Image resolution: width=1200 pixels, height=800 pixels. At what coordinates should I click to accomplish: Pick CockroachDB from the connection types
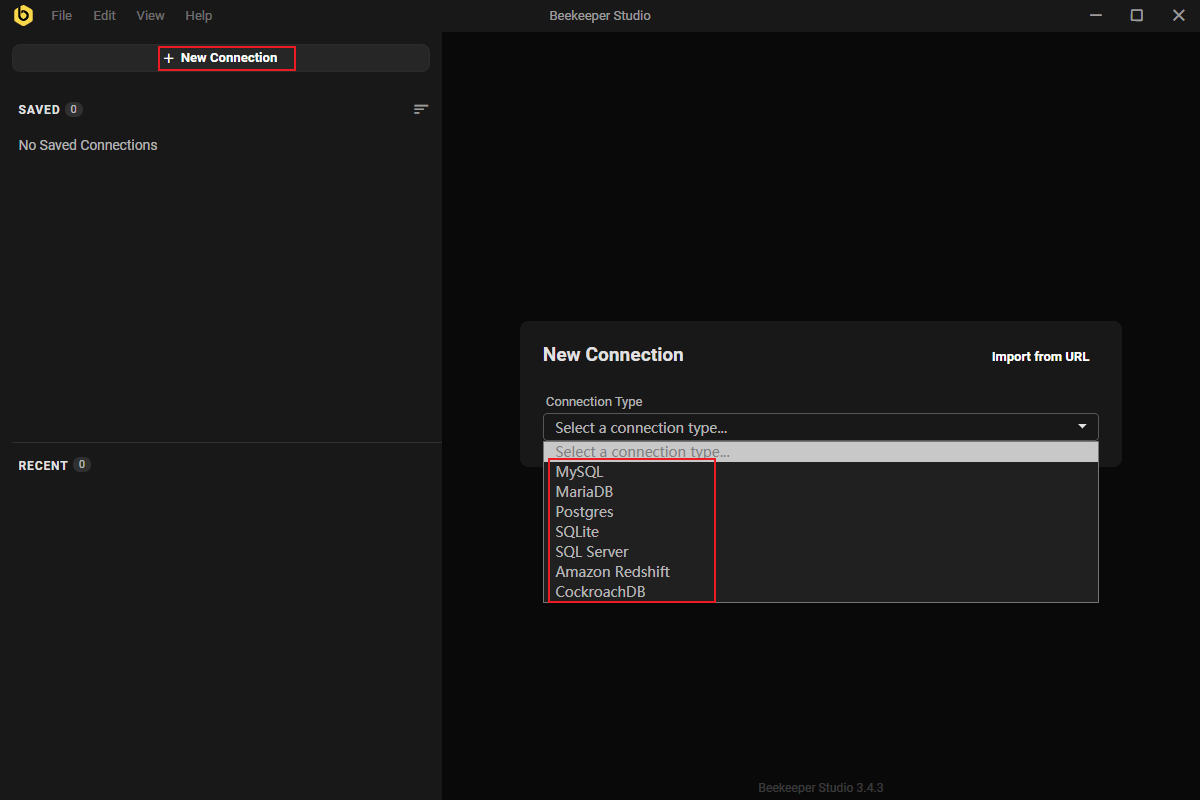(x=600, y=592)
